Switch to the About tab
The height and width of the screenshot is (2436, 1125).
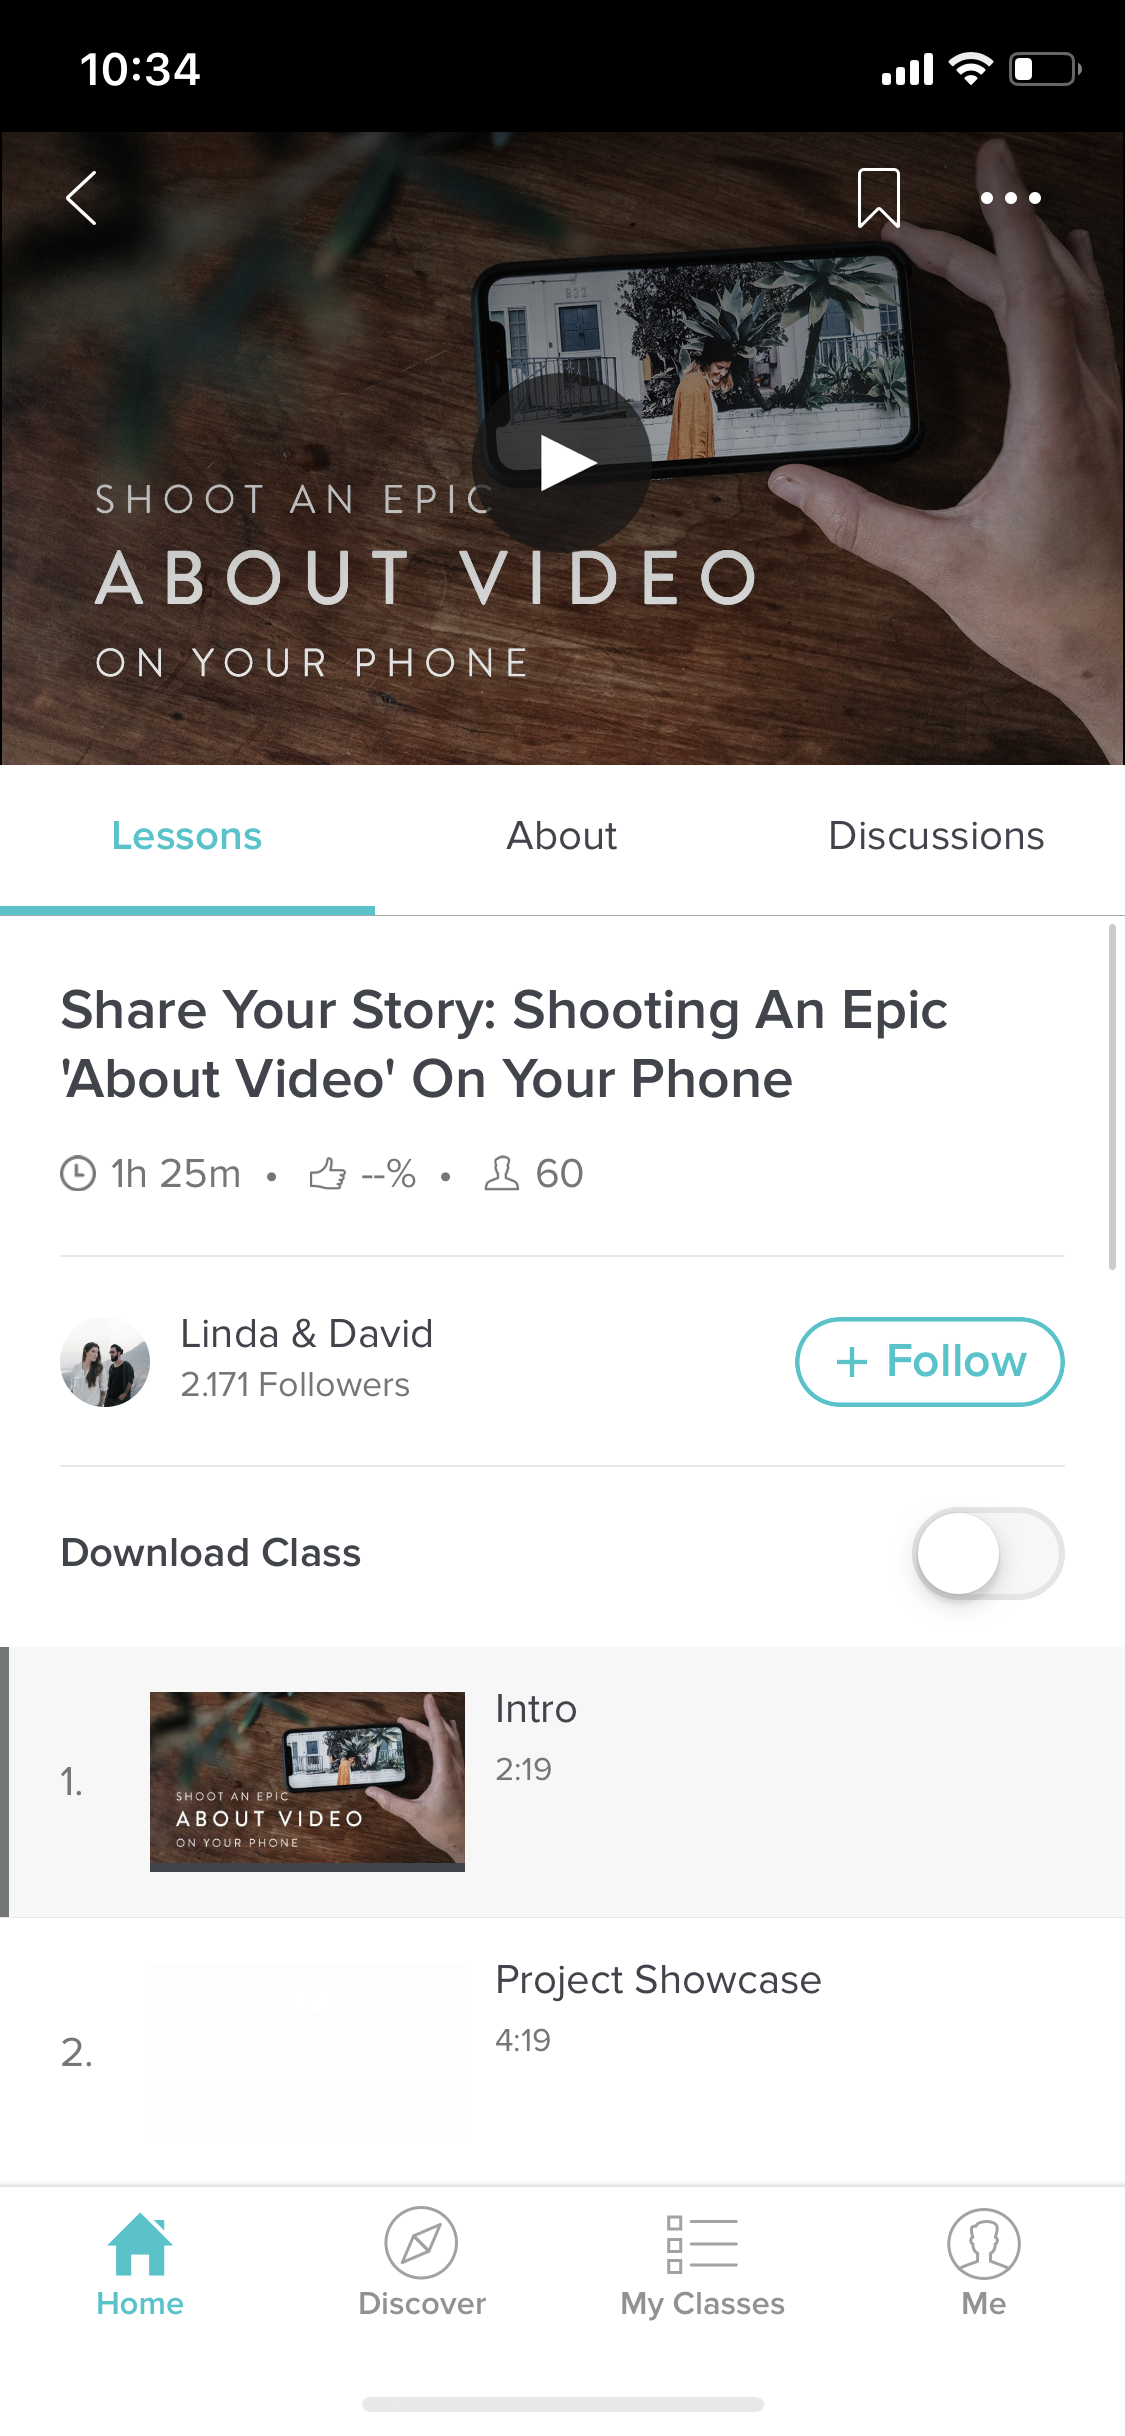pyautogui.click(x=562, y=836)
